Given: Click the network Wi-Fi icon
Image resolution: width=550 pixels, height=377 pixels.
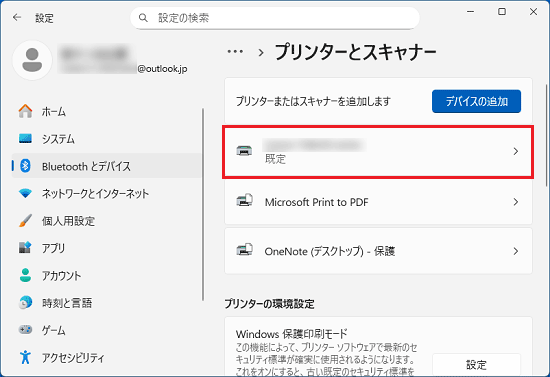Looking at the screenshot, I should coord(25,193).
